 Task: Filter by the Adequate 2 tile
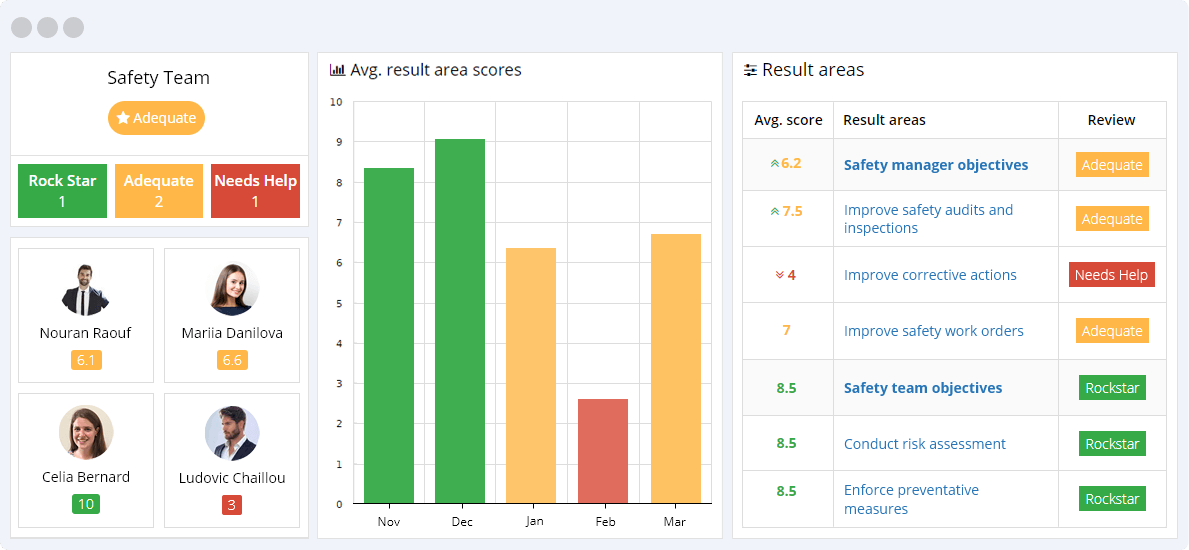tap(158, 190)
